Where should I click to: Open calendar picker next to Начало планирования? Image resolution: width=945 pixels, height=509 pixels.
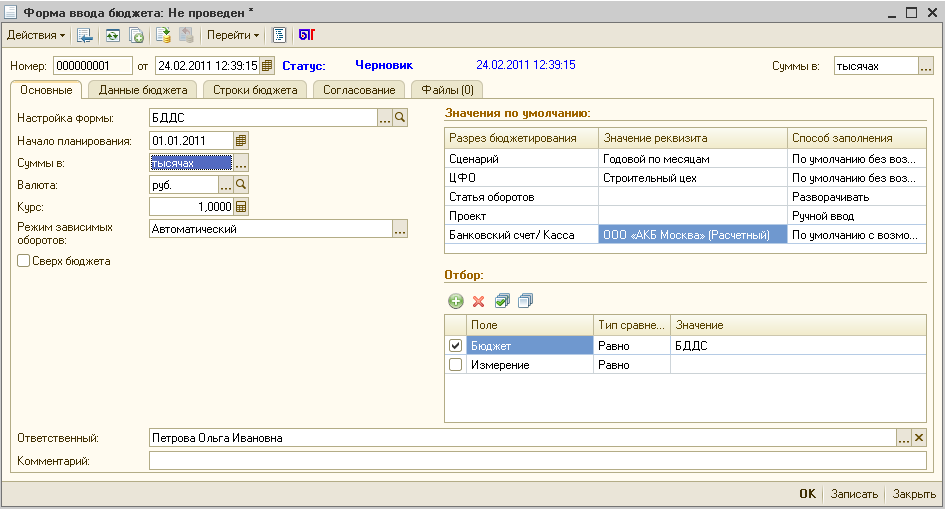click(x=241, y=141)
